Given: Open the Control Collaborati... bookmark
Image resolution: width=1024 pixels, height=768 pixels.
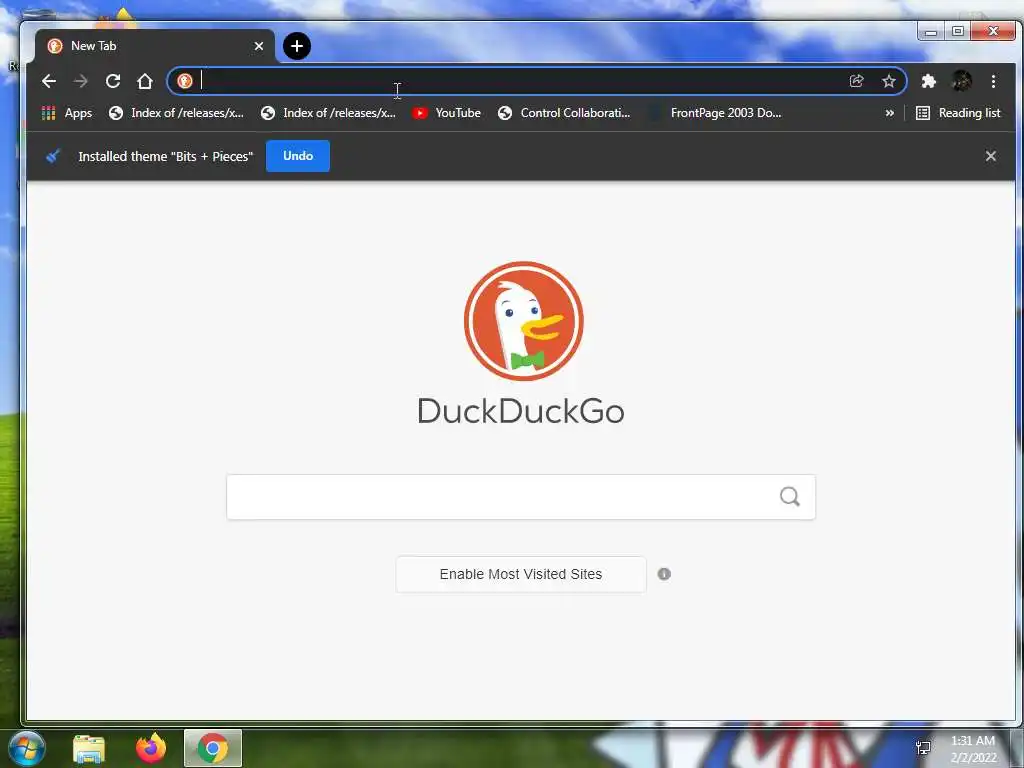Looking at the screenshot, I should tap(564, 113).
